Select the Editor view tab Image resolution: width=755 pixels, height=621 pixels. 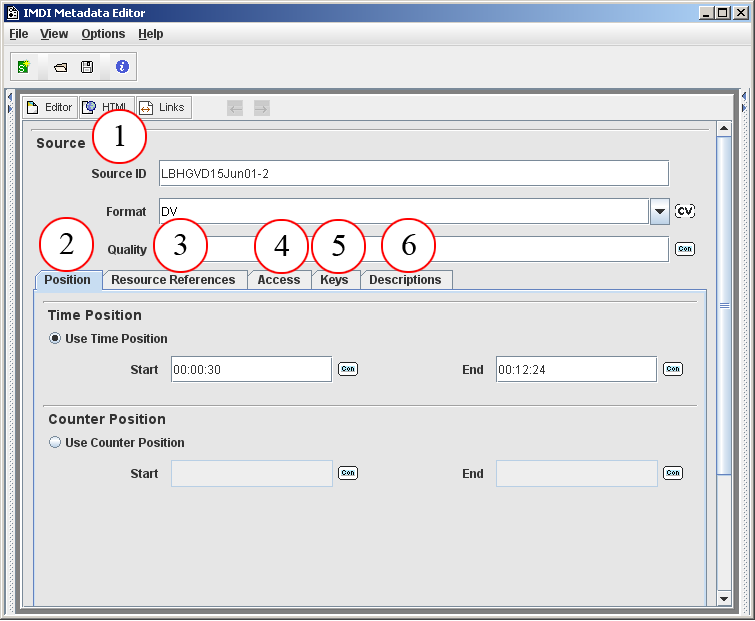[x=50, y=107]
